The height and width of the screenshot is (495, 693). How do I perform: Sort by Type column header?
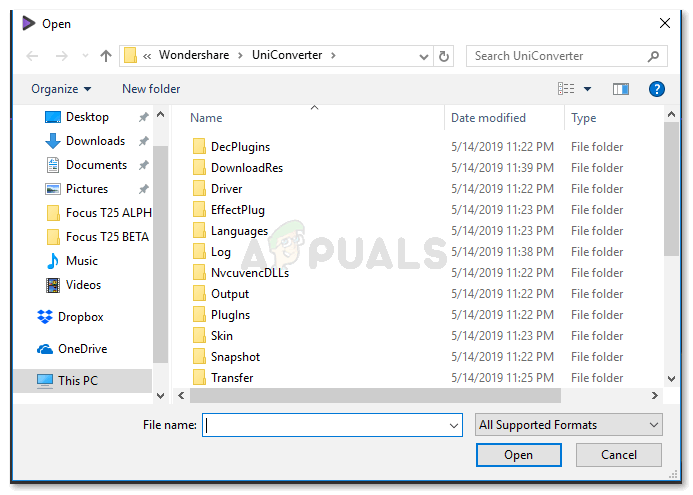point(583,118)
